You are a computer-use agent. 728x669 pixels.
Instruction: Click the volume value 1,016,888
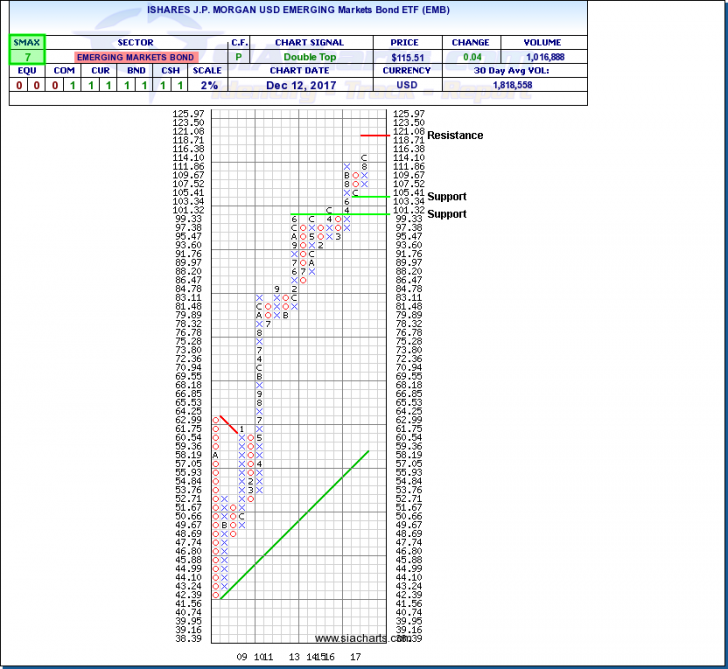pos(543,58)
